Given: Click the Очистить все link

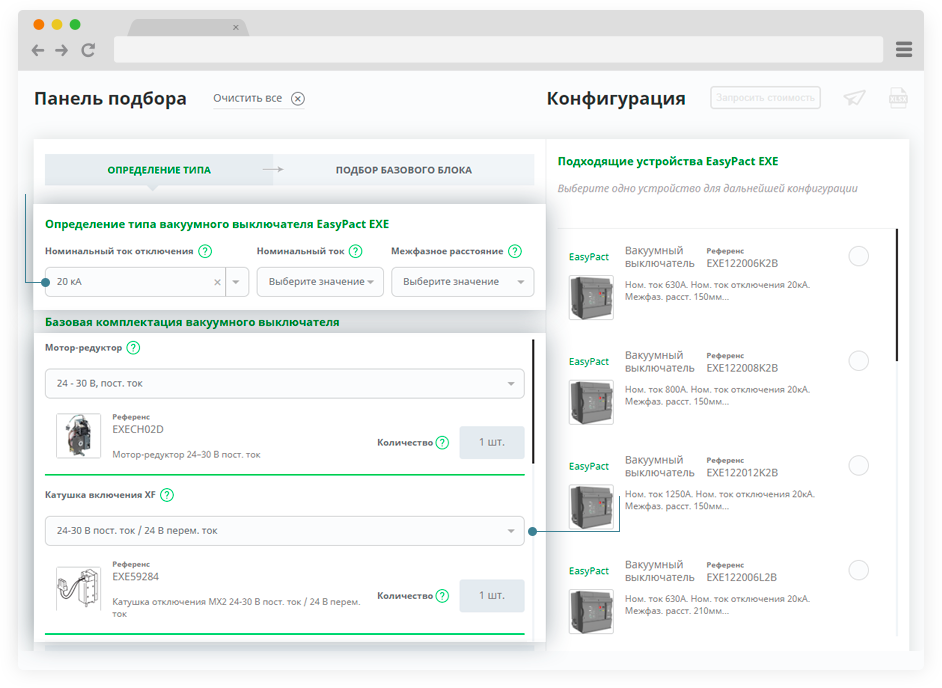Looking at the screenshot, I should [x=248, y=98].
